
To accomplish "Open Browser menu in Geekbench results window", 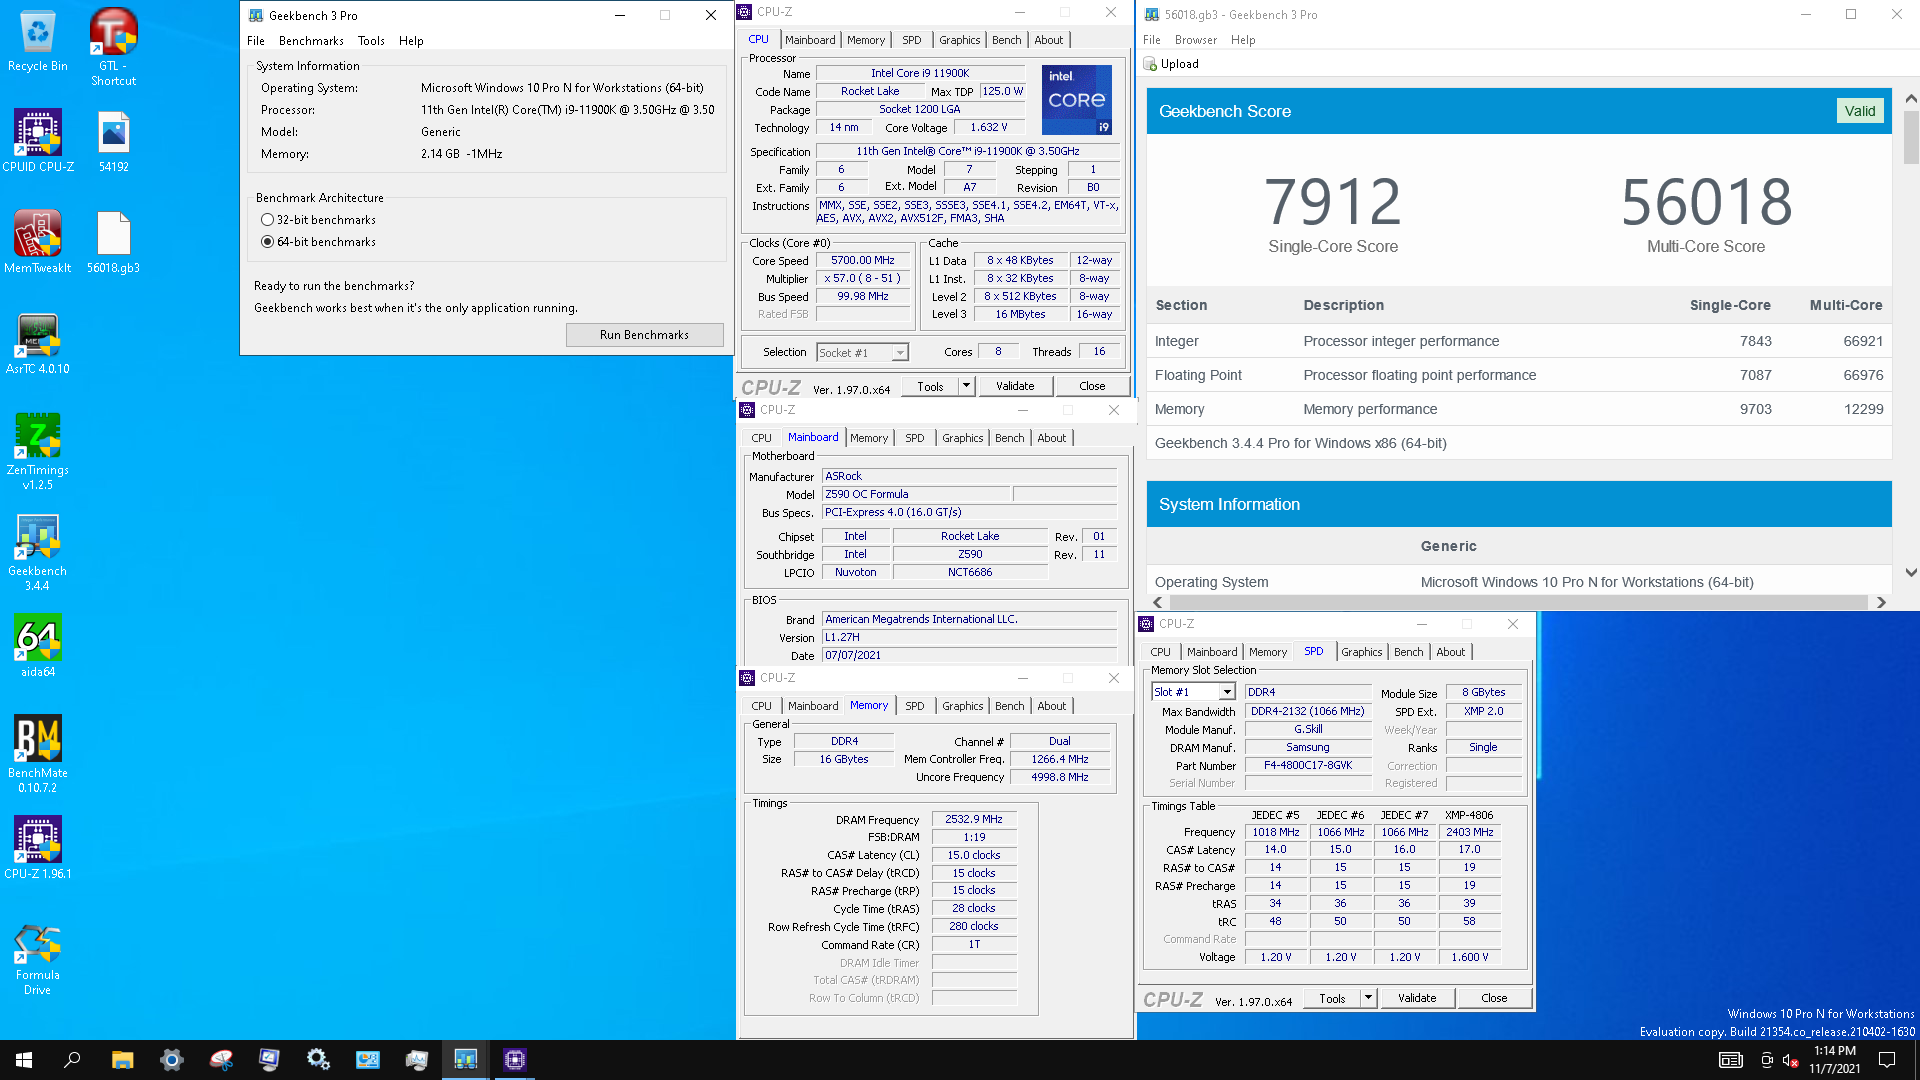I will pyautogui.click(x=1196, y=40).
